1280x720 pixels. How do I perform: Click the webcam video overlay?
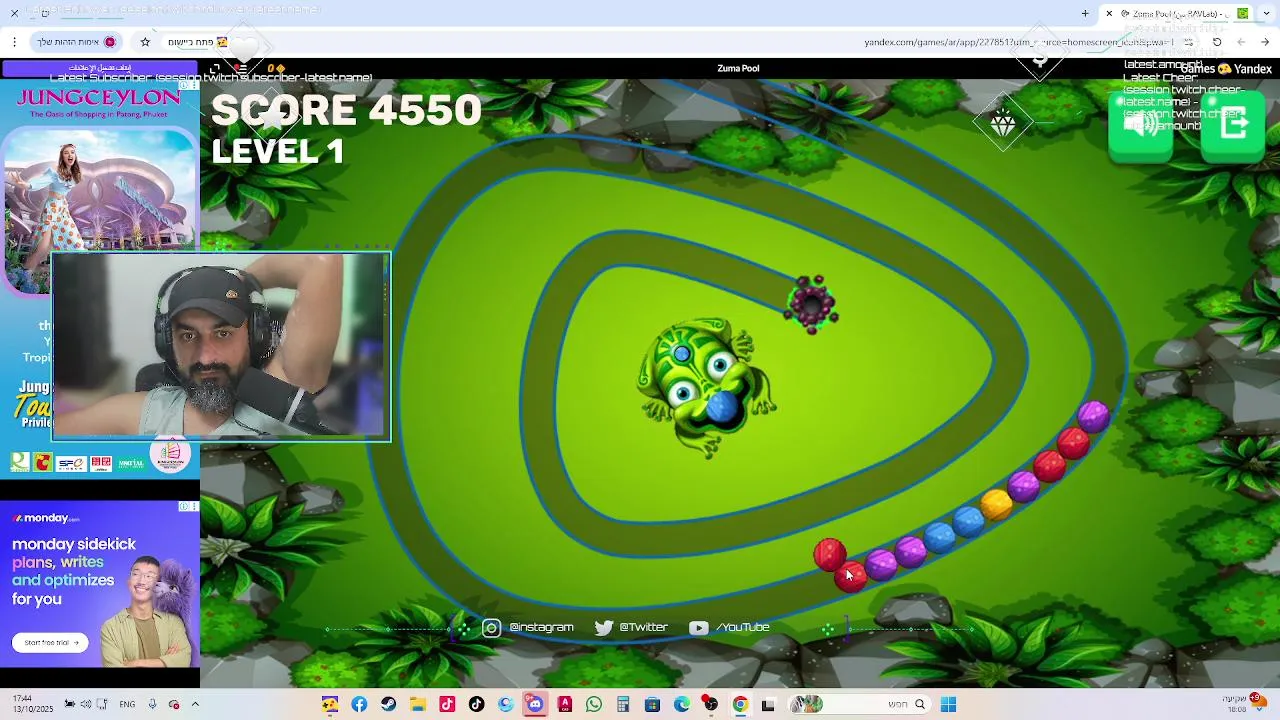(220, 346)
